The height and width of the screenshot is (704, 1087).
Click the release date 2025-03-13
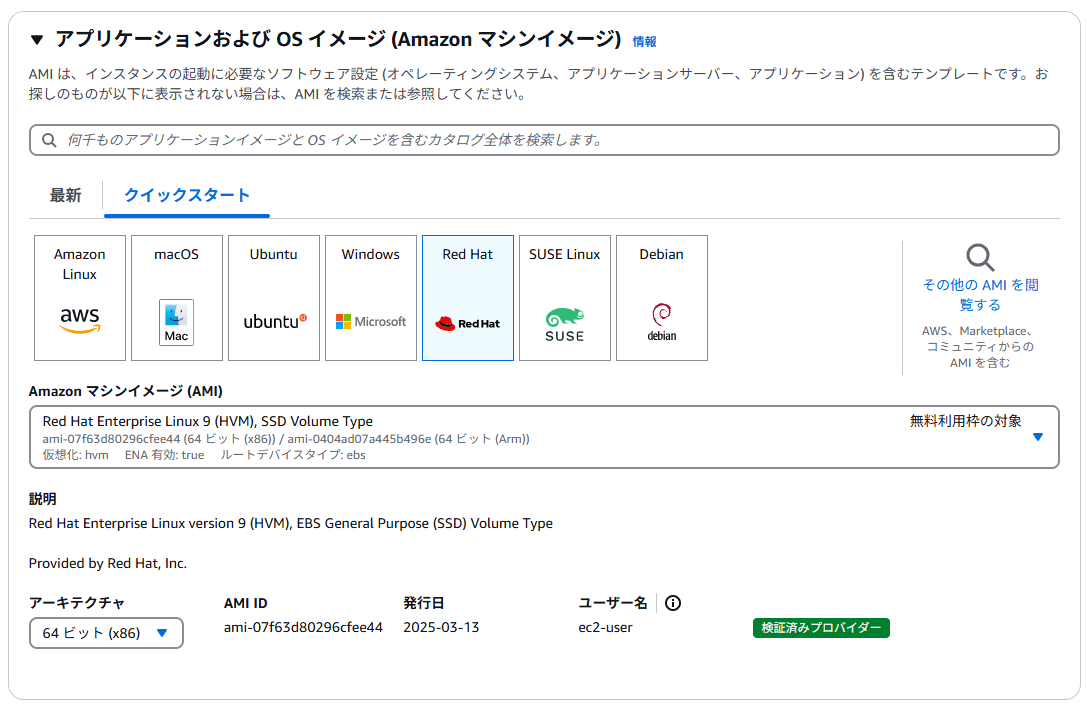click(441, 627)
